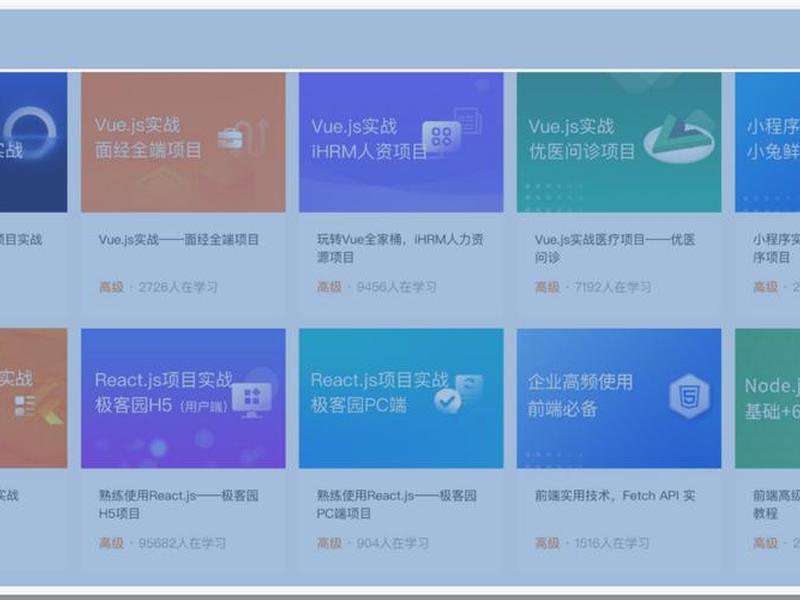Click 高级 tag on the 前端高级 教程 card
Screen dimensions: 800x600
[x=765, y=543]
